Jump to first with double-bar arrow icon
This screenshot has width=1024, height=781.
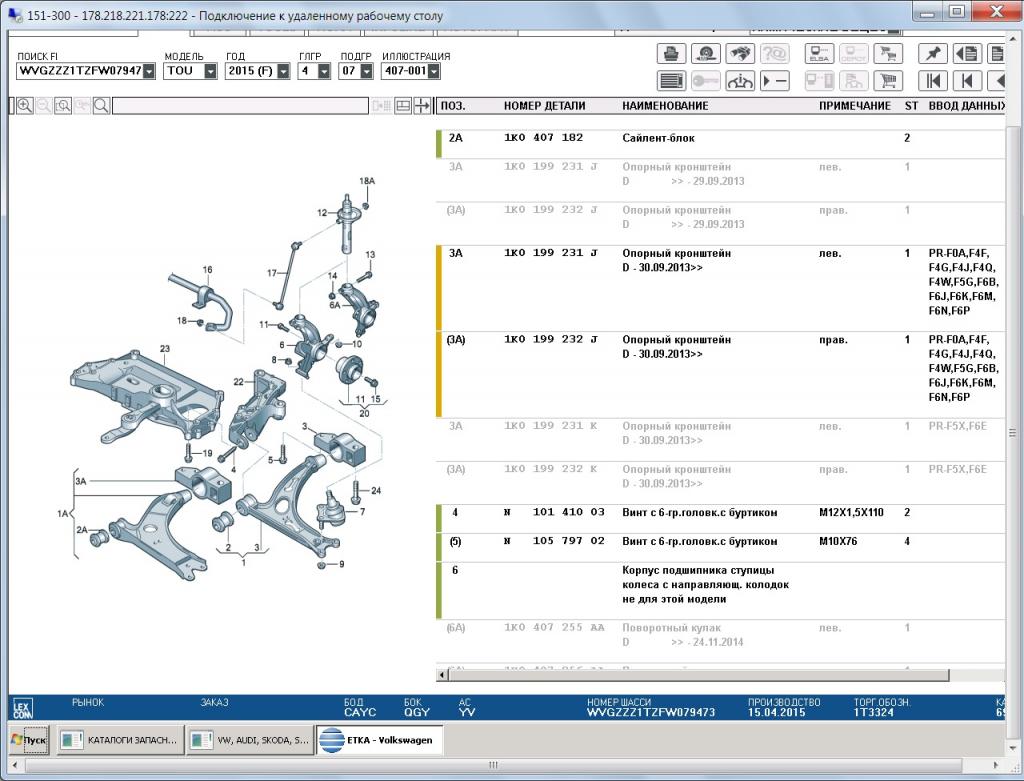coord(933,81)
